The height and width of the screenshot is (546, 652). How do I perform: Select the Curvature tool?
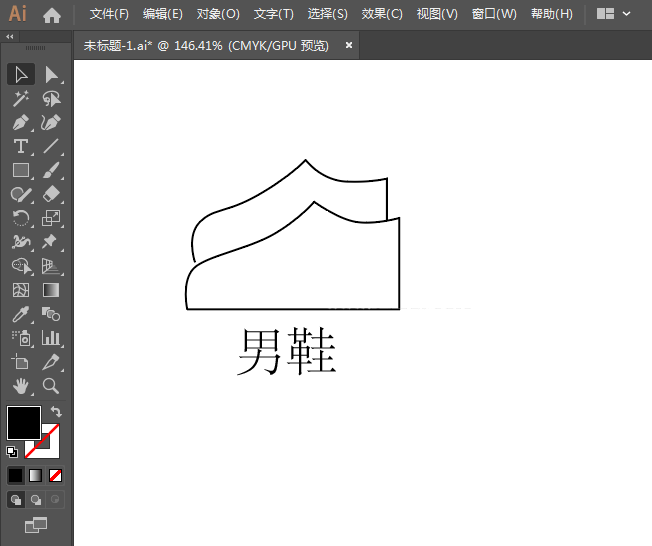point(51,123)
